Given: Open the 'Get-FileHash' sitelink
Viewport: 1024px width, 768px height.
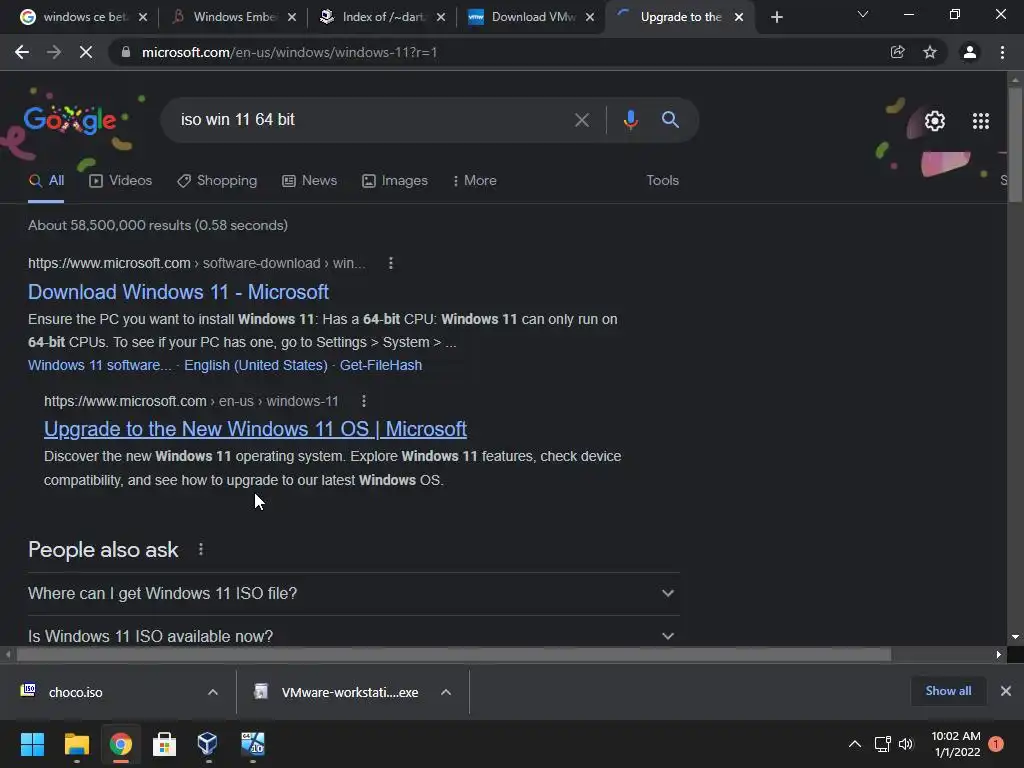Looking at the screenshot, I should [x=381, y=365].
